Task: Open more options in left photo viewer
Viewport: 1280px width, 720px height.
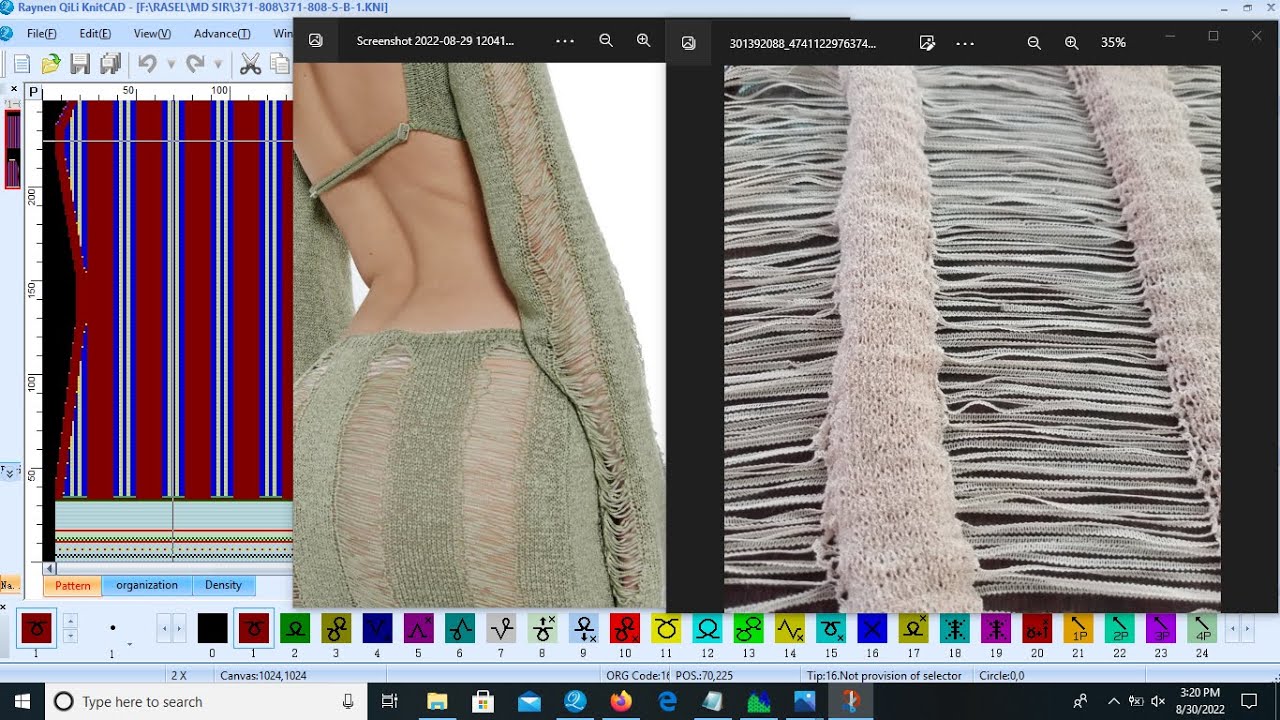Action: tap(565, 41)
